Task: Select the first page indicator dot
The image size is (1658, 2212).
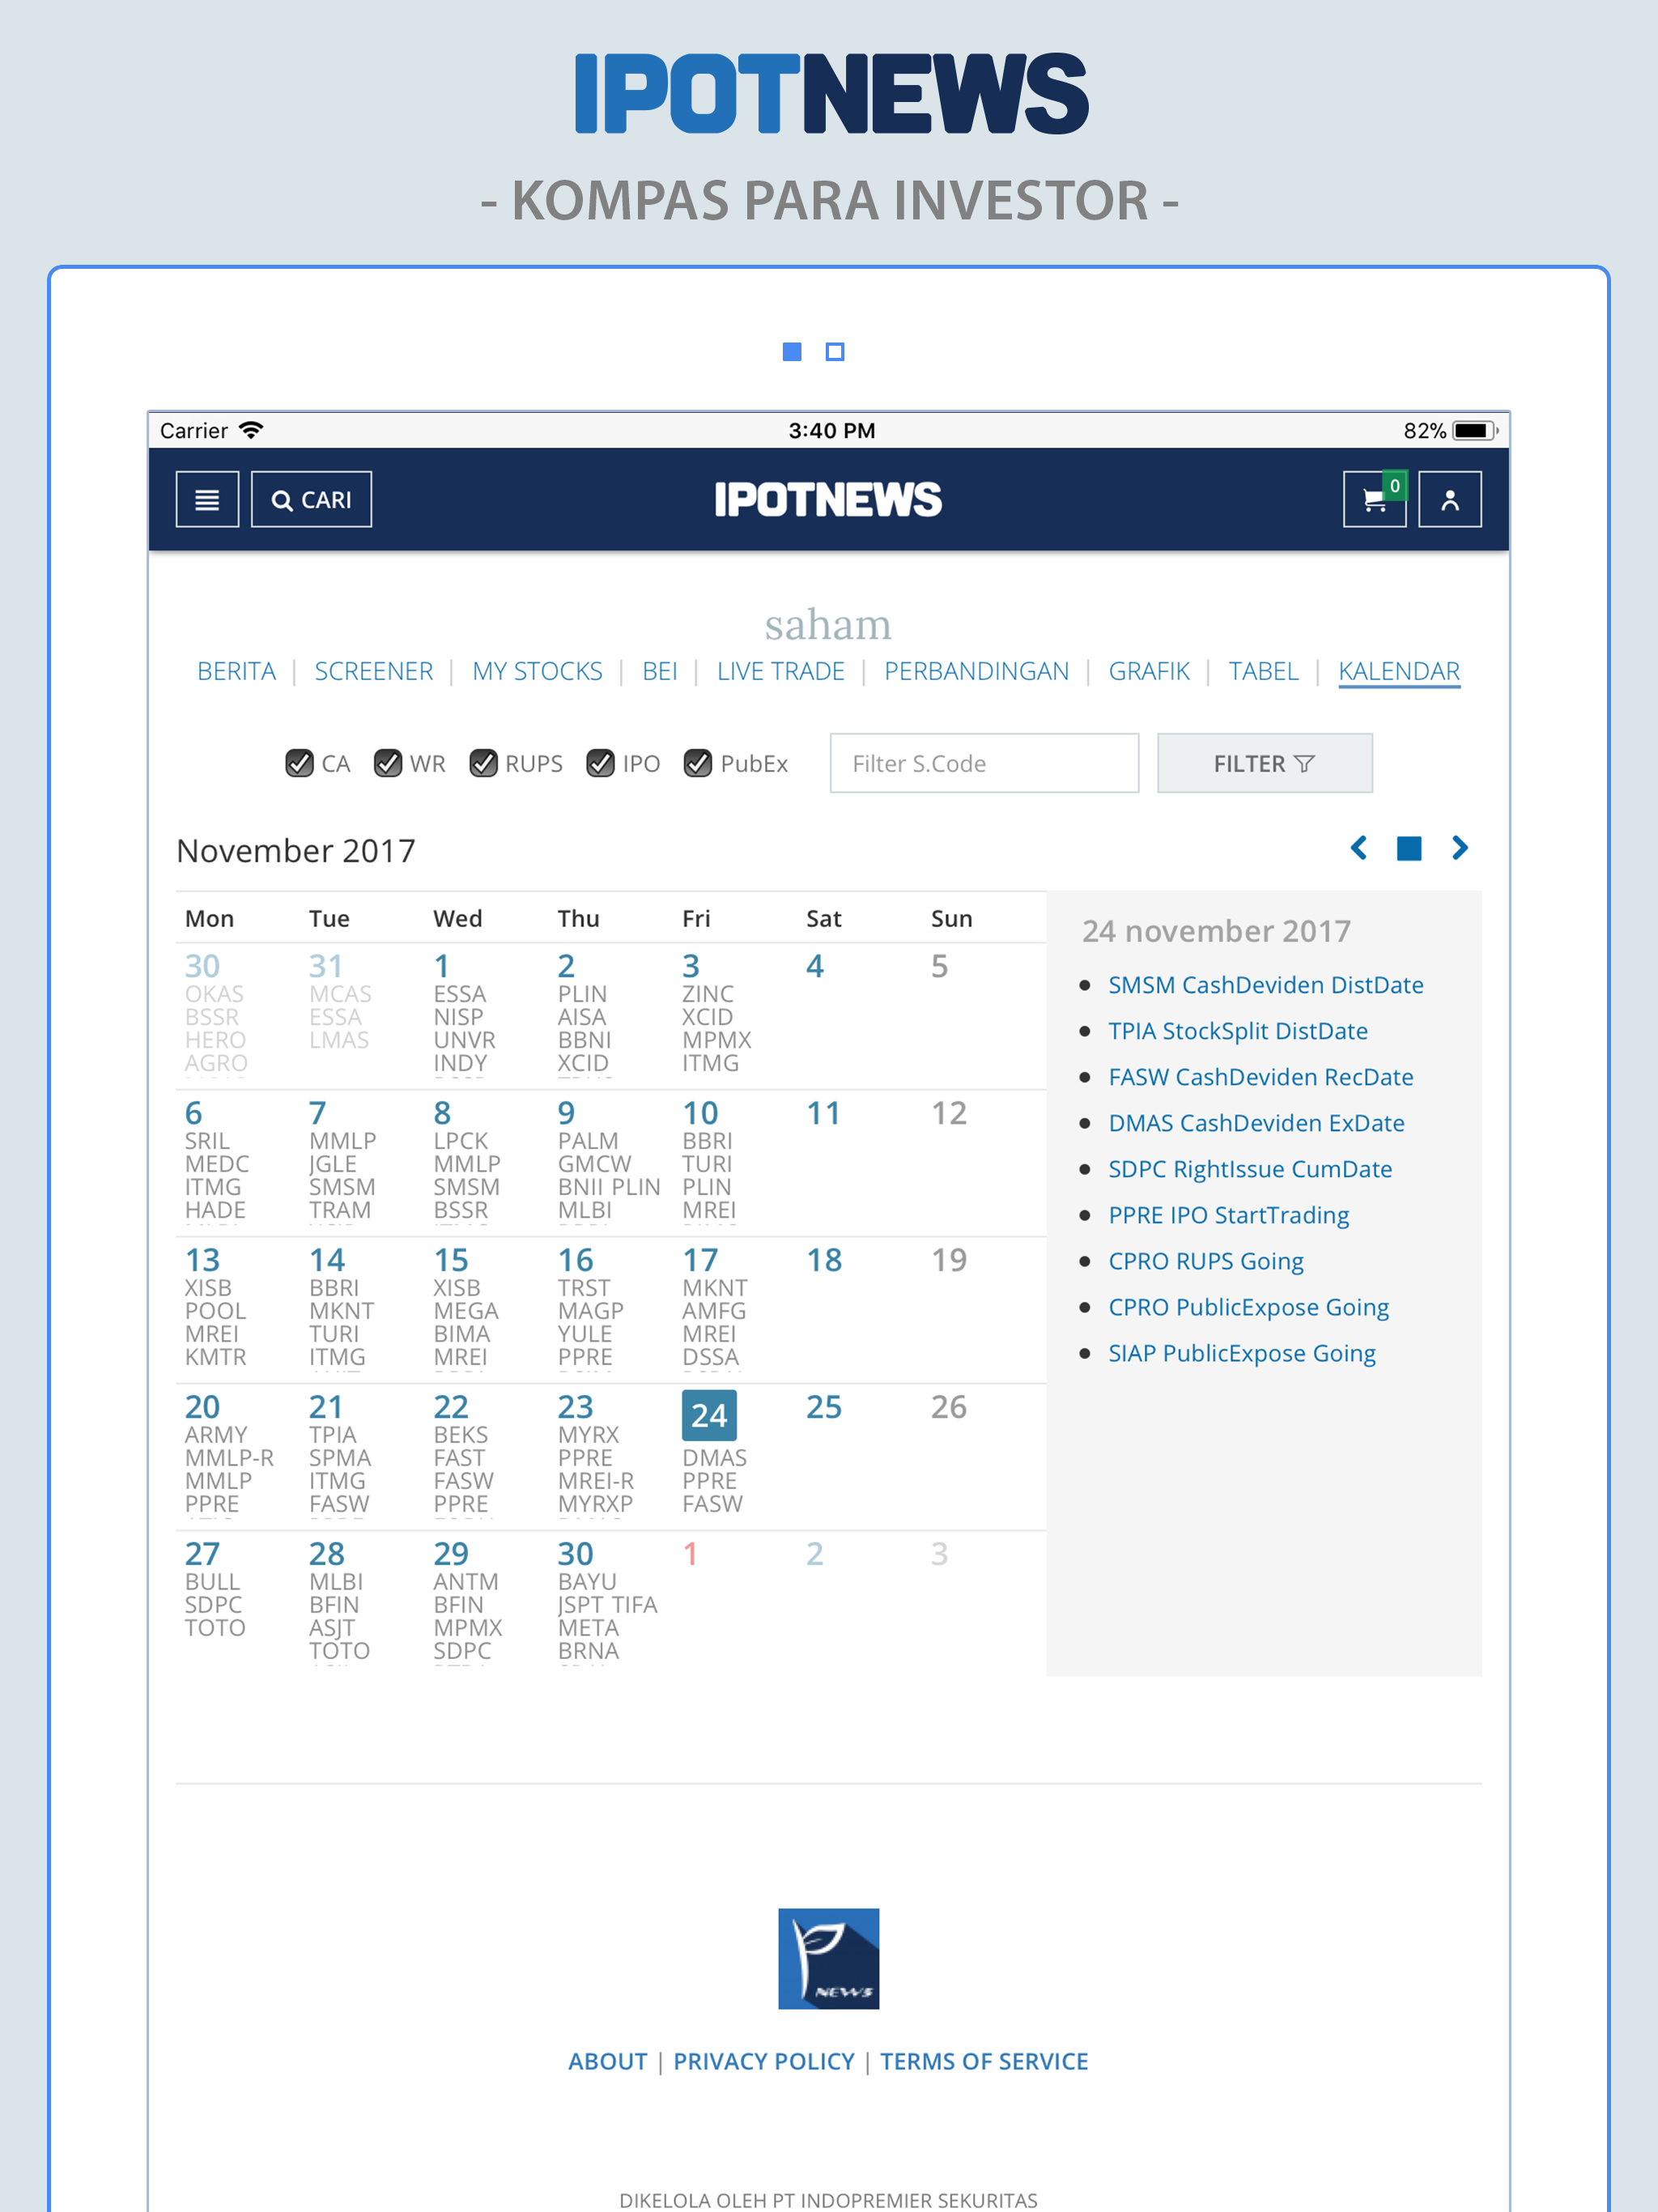Action: [792, 351]
